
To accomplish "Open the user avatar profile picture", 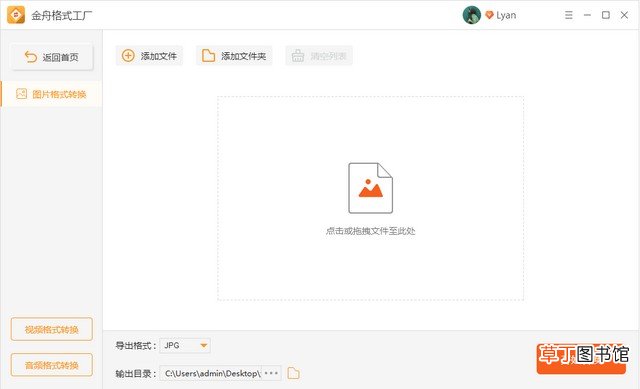I will [x=471, y=15].
